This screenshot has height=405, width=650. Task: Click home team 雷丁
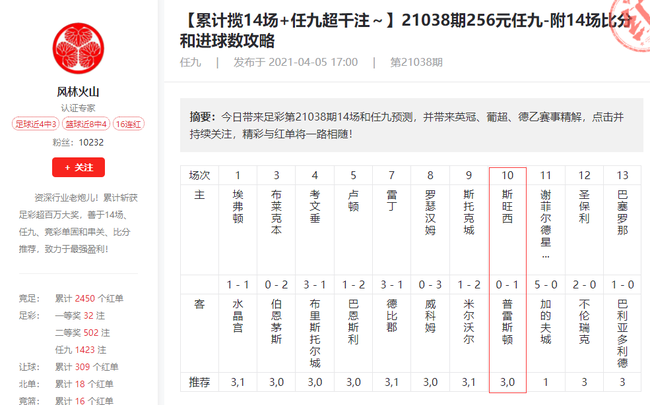(392, 201)
